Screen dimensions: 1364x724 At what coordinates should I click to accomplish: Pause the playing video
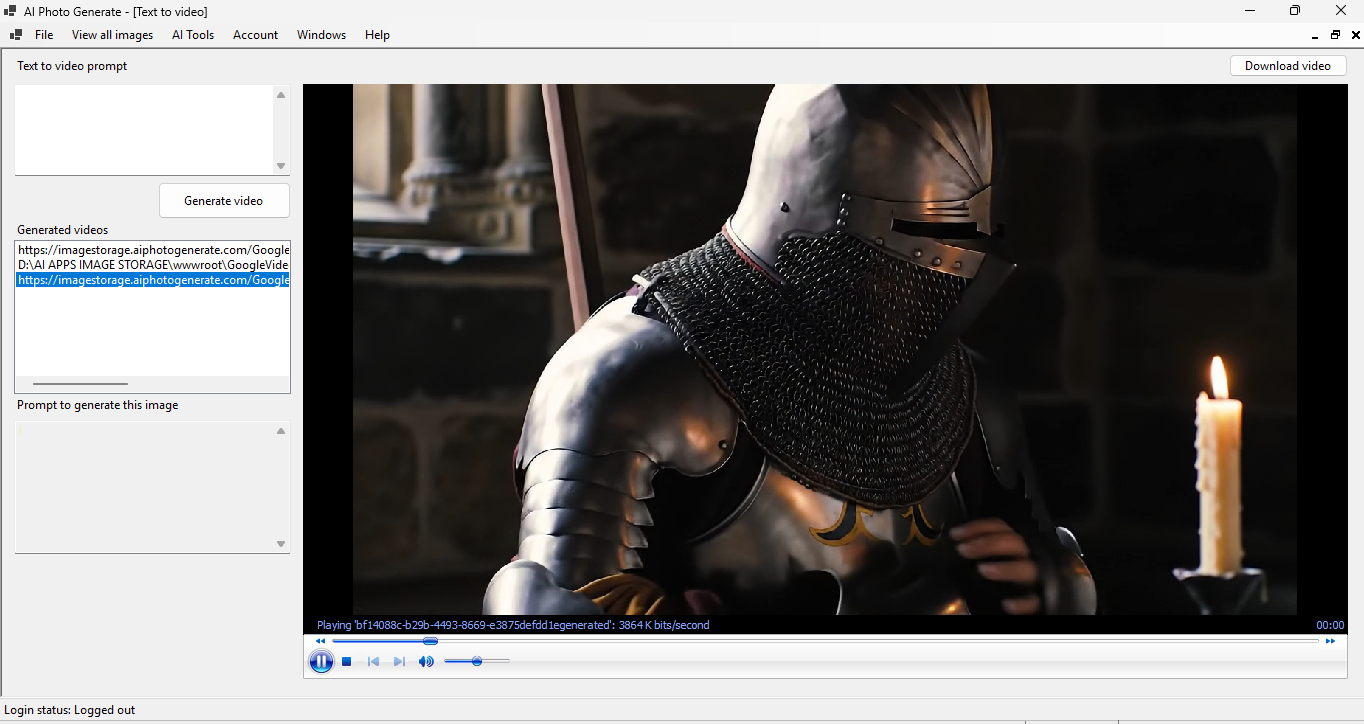click(321, 661)
